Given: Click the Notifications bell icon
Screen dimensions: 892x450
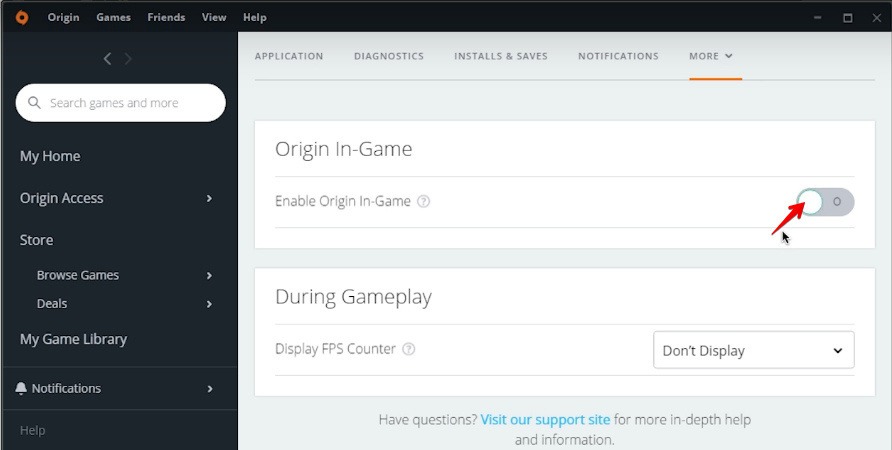Looking at the screenshot, I should (21, 389).
